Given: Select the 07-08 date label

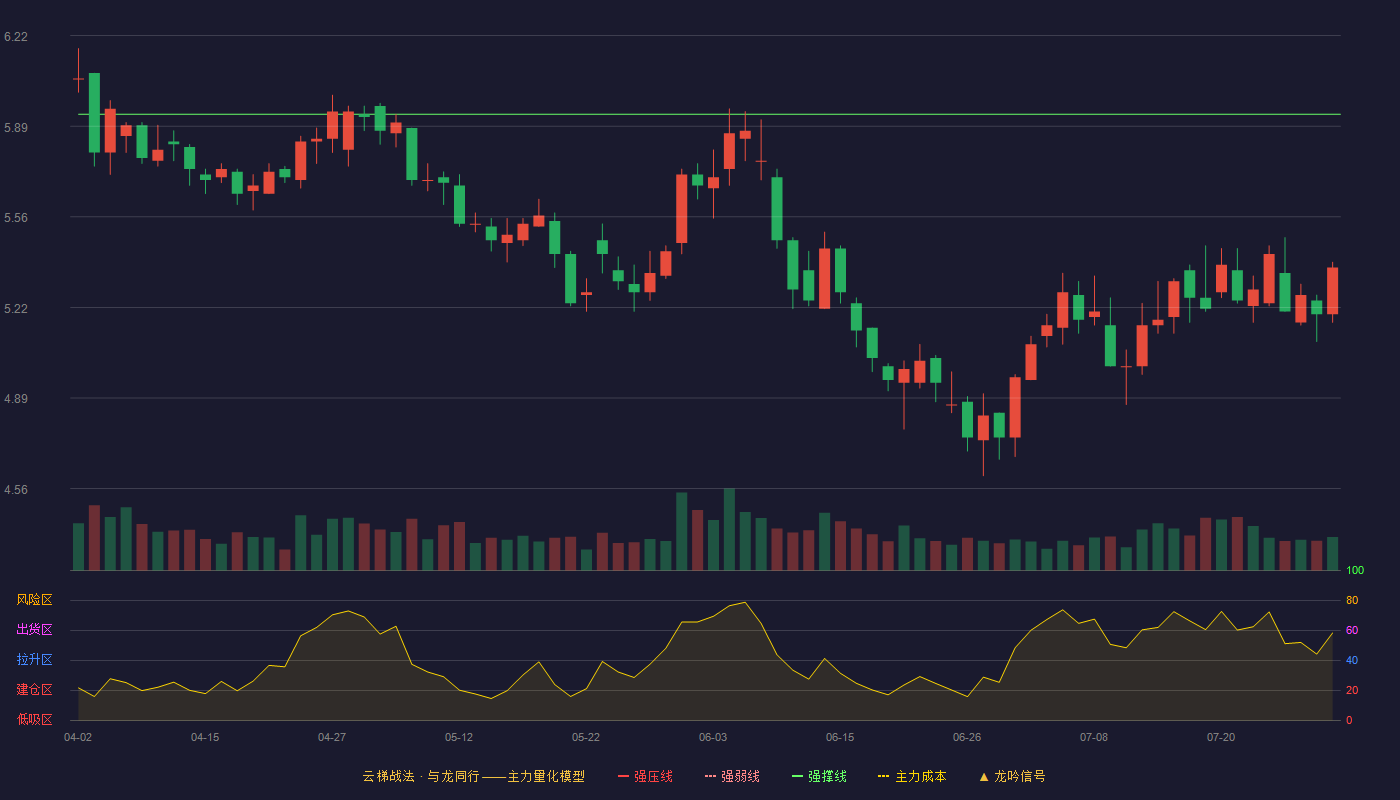Looking at the screenshot, I should 1094,737.
